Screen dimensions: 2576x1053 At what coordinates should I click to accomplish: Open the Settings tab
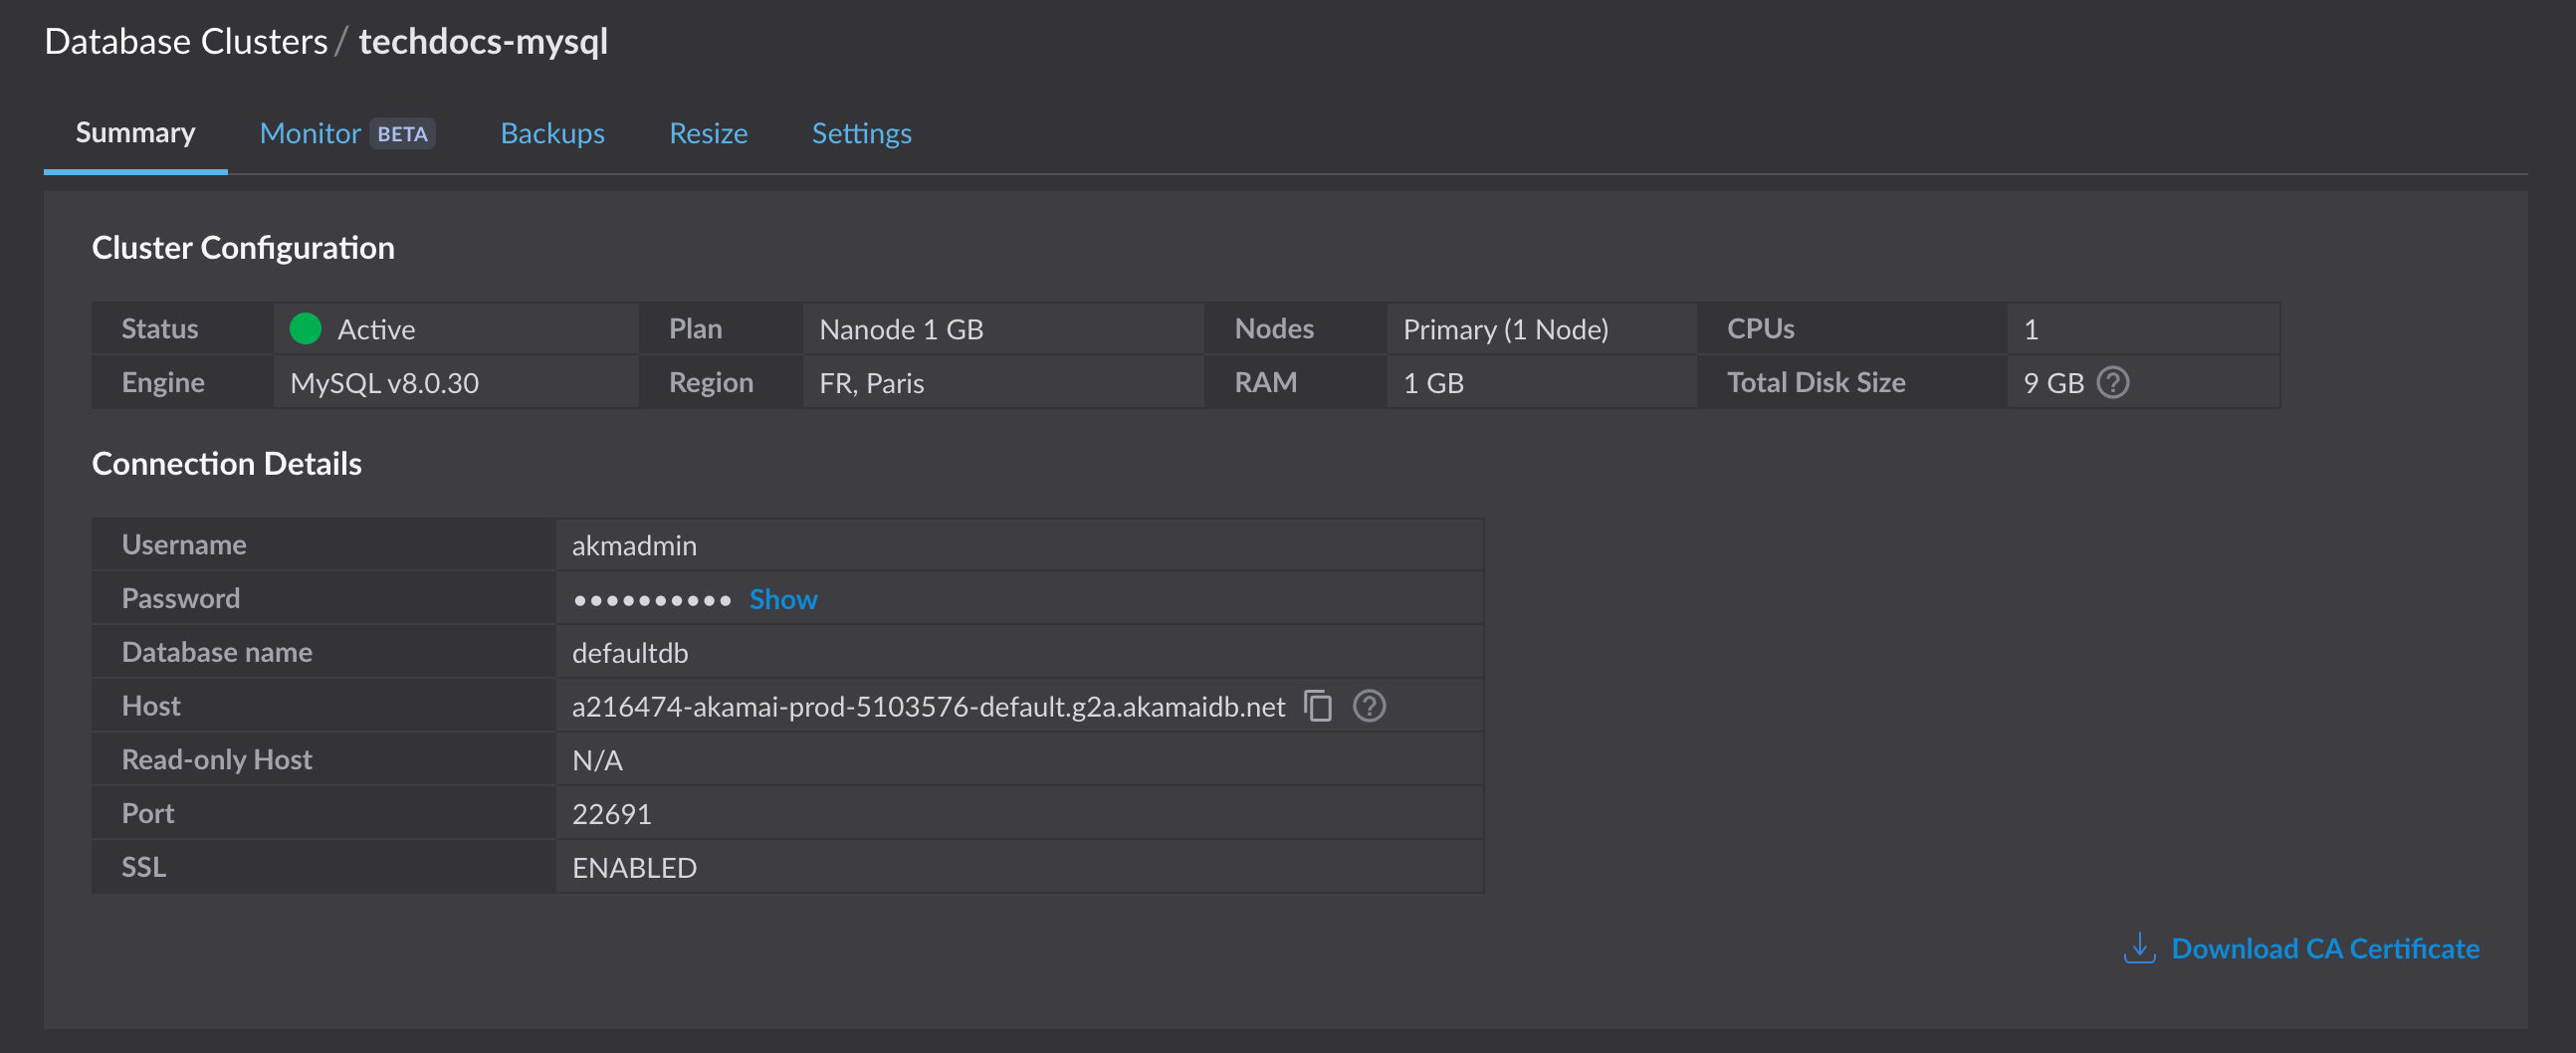[x=860, y=132]
